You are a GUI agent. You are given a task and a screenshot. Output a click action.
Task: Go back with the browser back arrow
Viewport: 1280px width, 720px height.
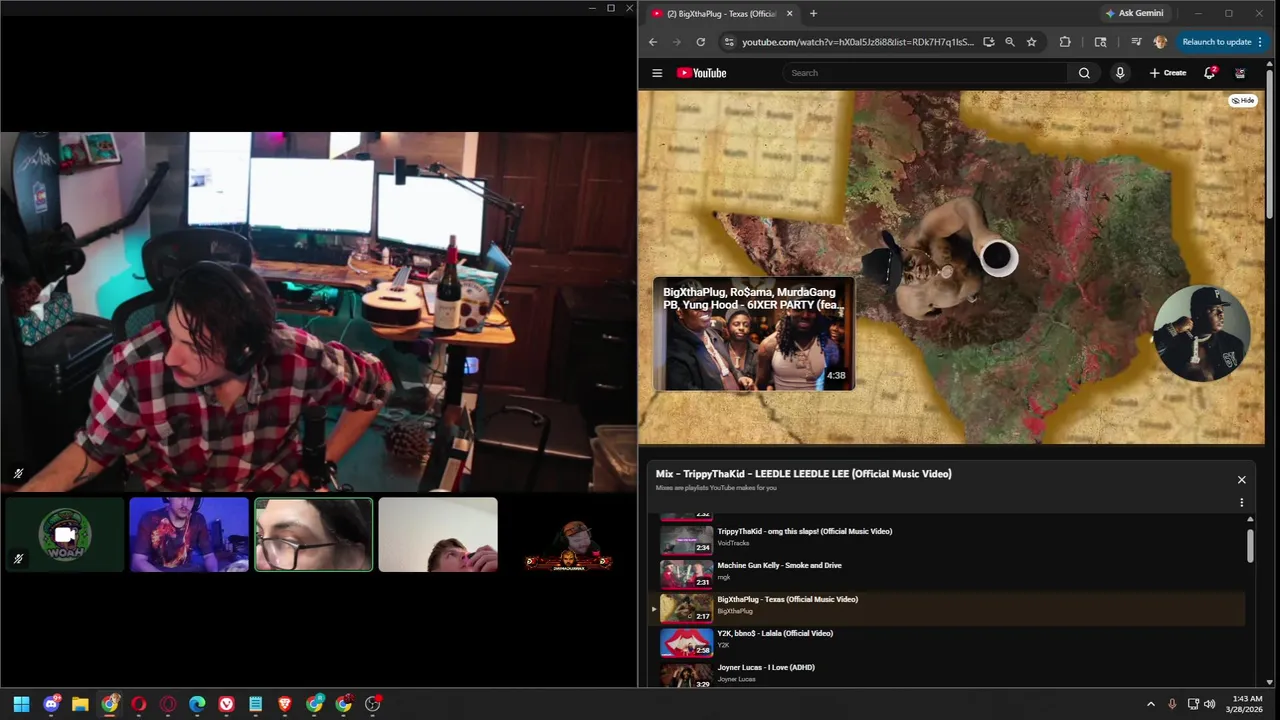(x=653, y=42)
